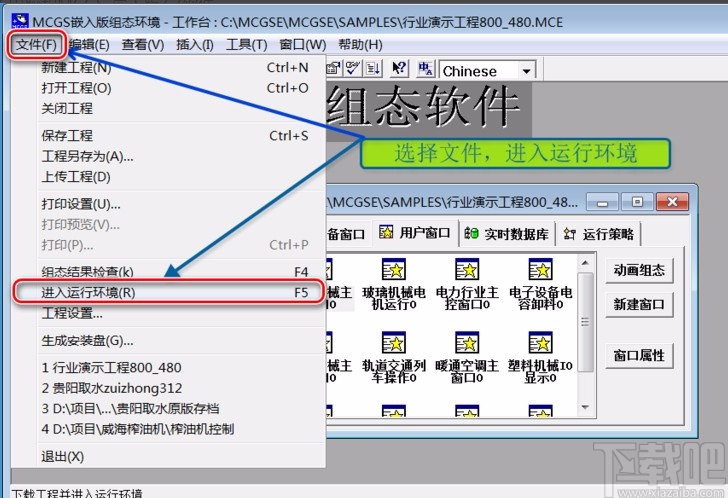Viewport: 728px width, 498px height.
Task: Click the 新建窗口 button
Action: (639, 304)
